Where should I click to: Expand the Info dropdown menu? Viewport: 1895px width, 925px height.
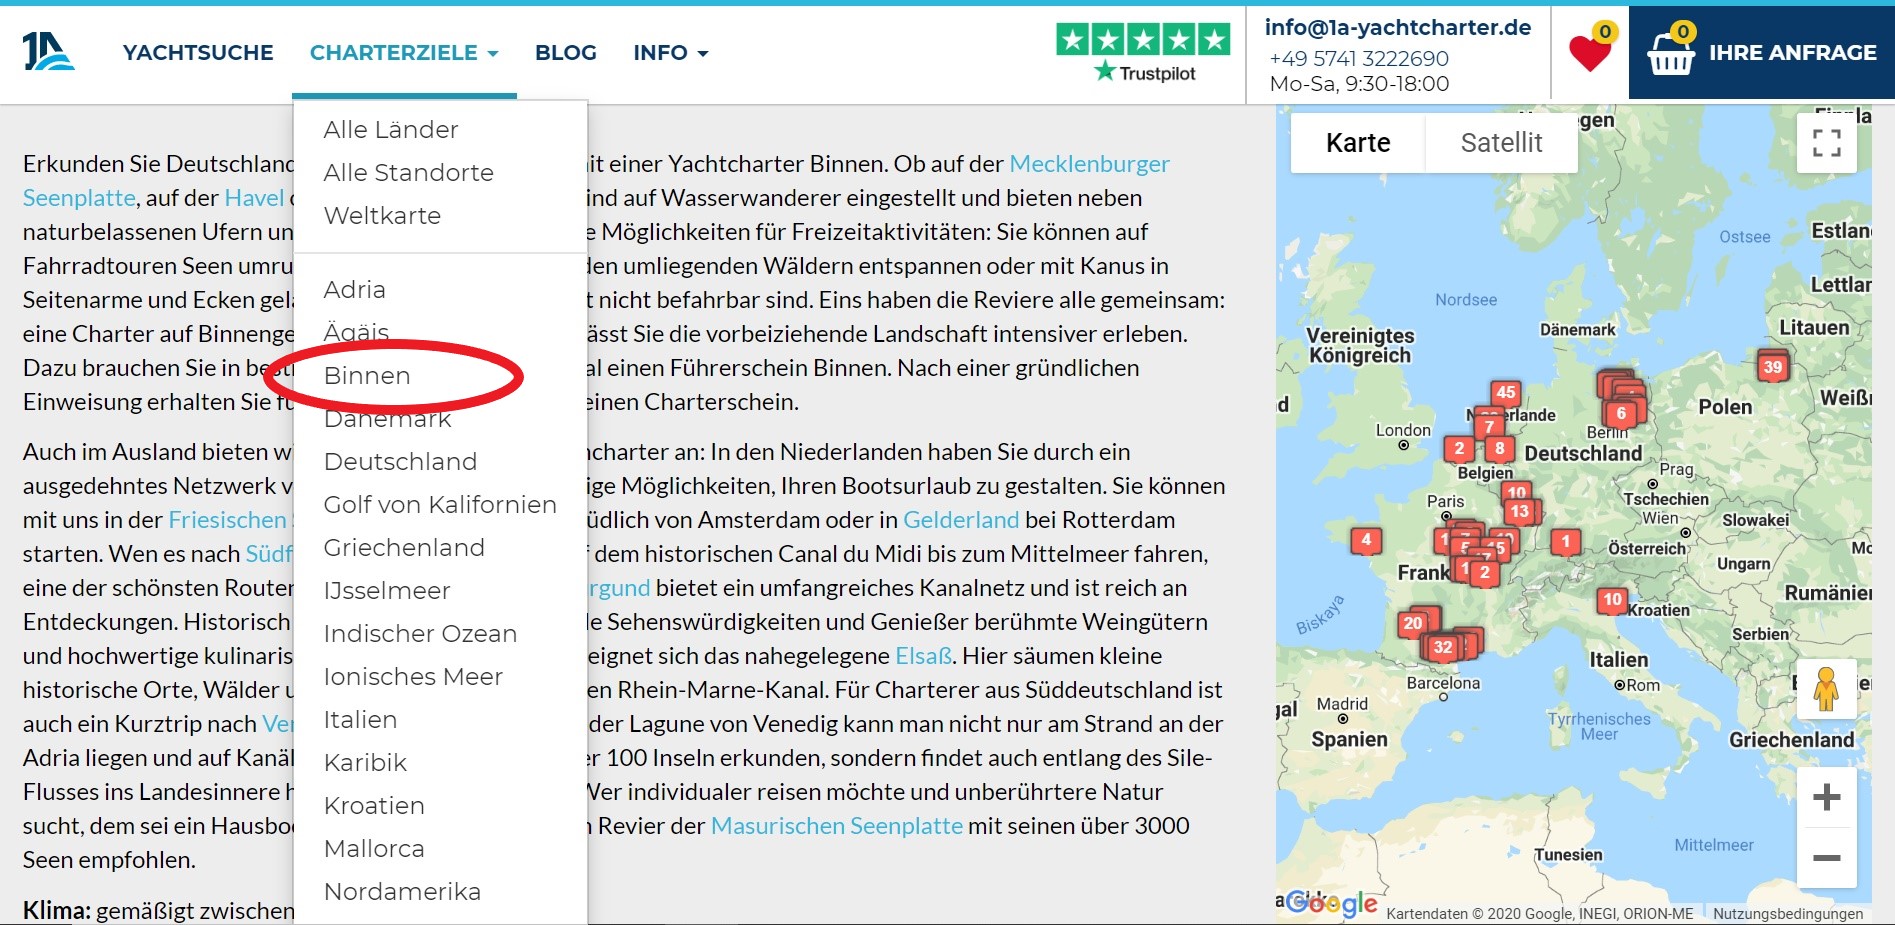(670, 53)
